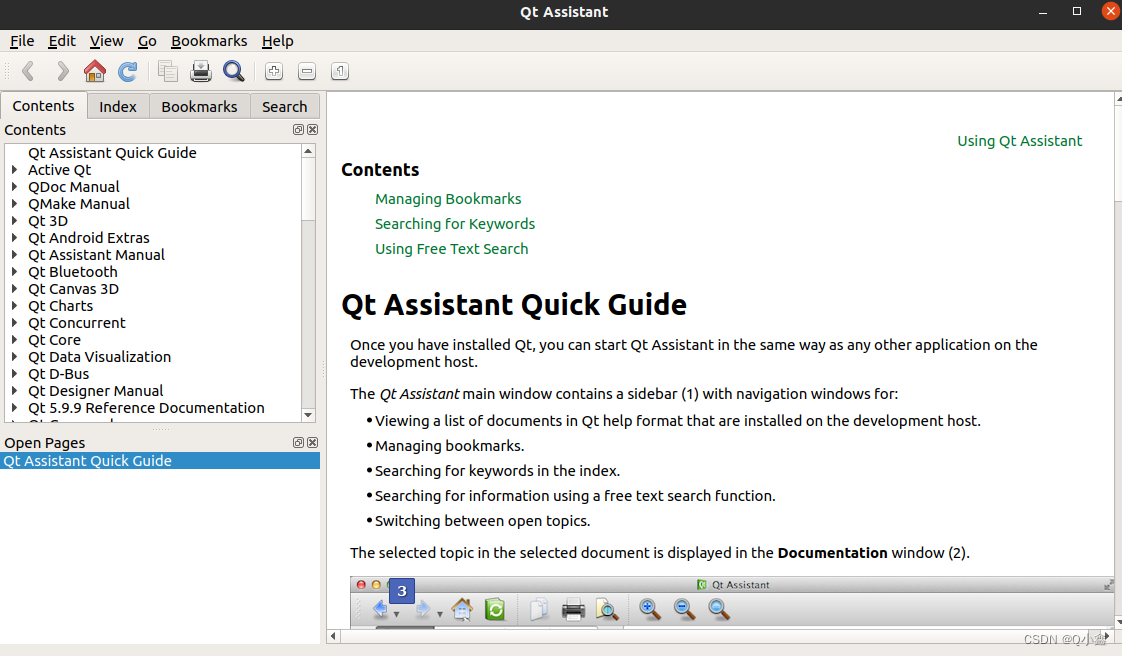Screen dimensions: 1122x656
Task: Float the Open Pages dock panel
Action: coord(298,443)
